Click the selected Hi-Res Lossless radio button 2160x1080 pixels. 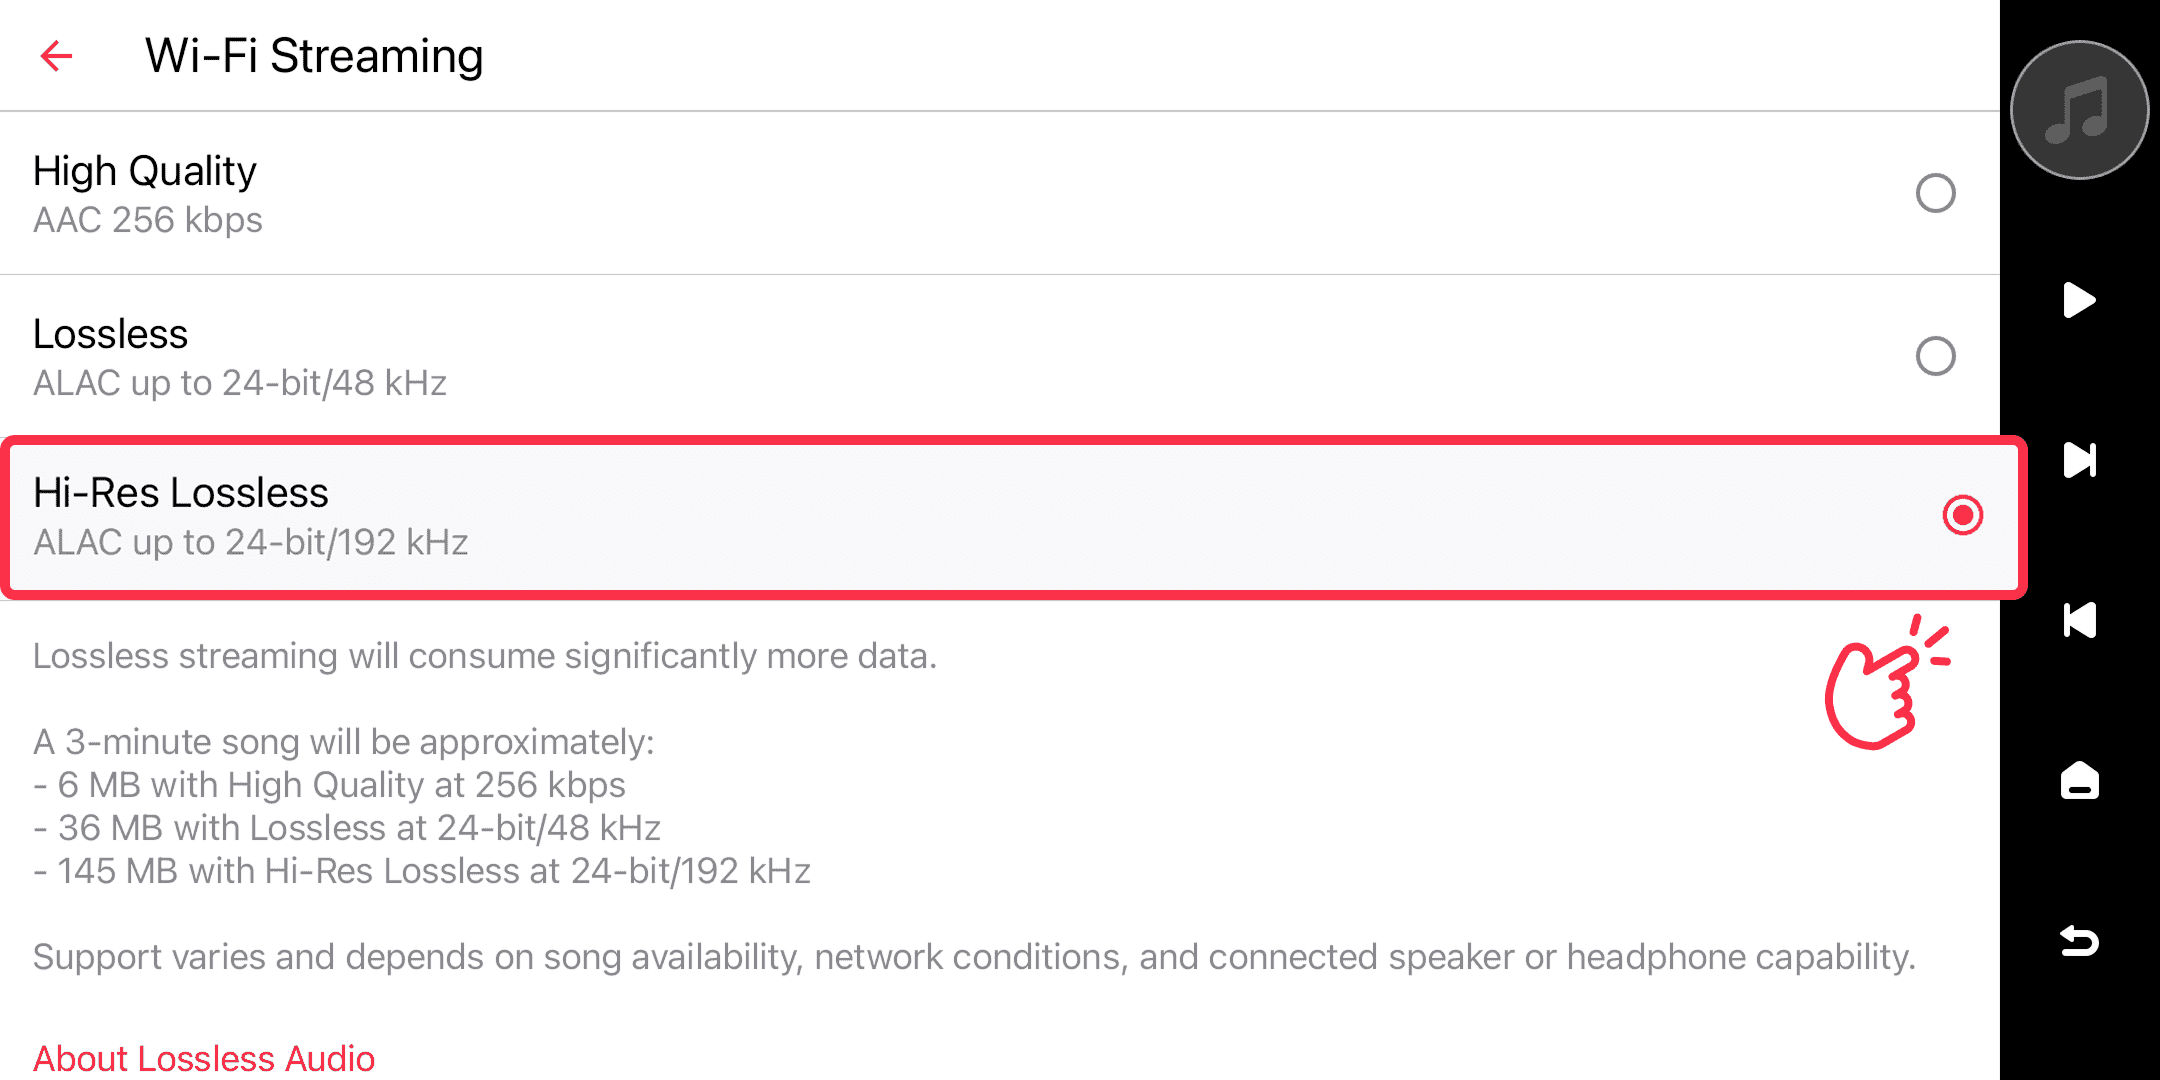point(1962,515)
